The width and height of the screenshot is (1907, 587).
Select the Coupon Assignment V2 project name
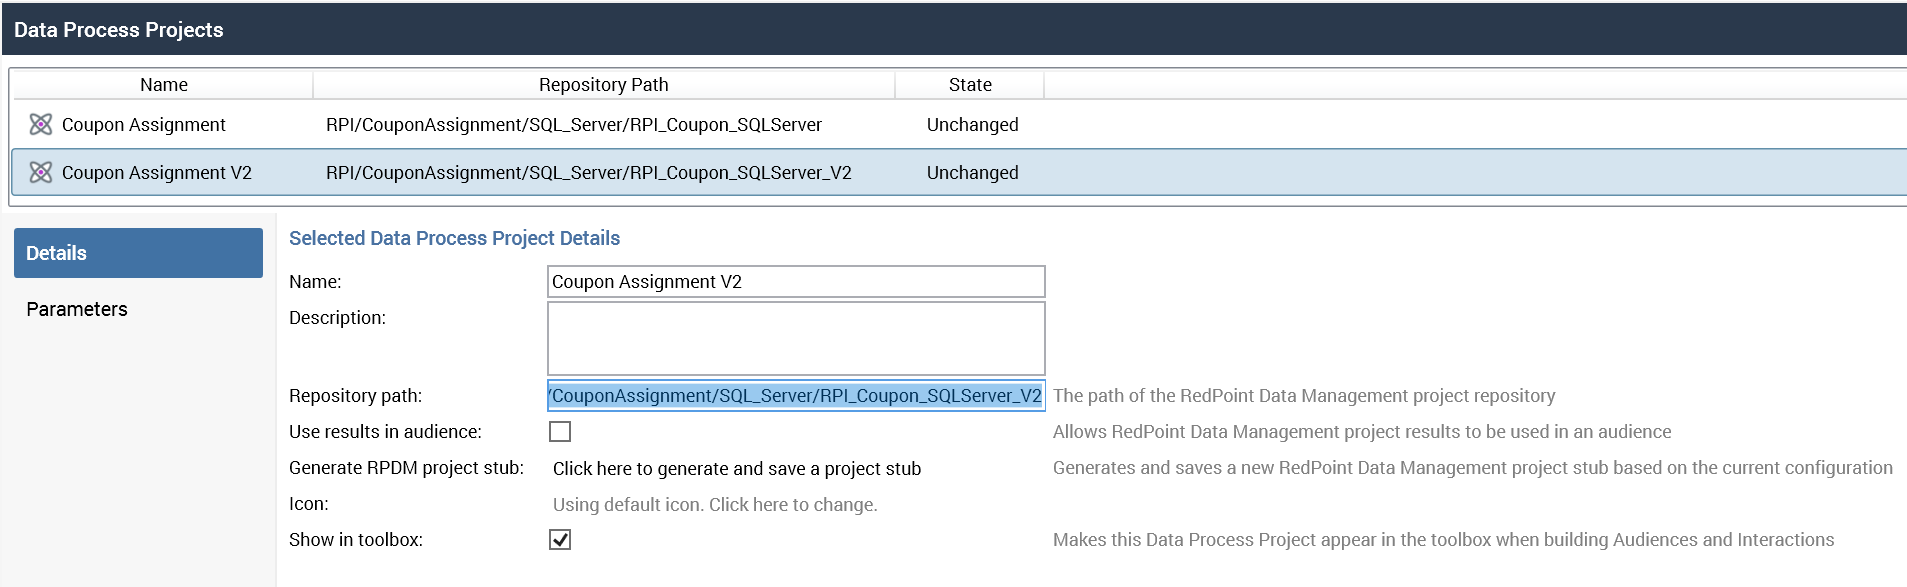pos(157,172)
